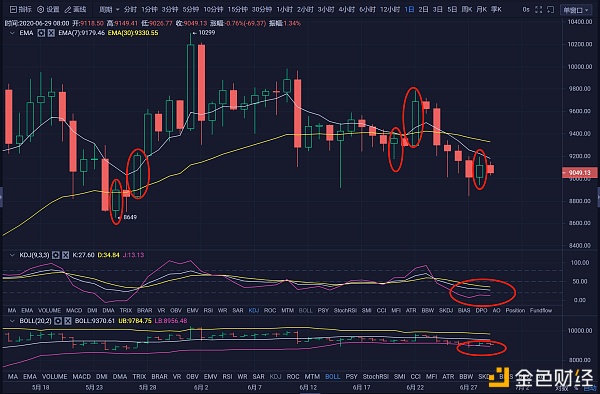Switch to 分时 time-sharing view
600x394 pixels.
click(x=130, y=9)
